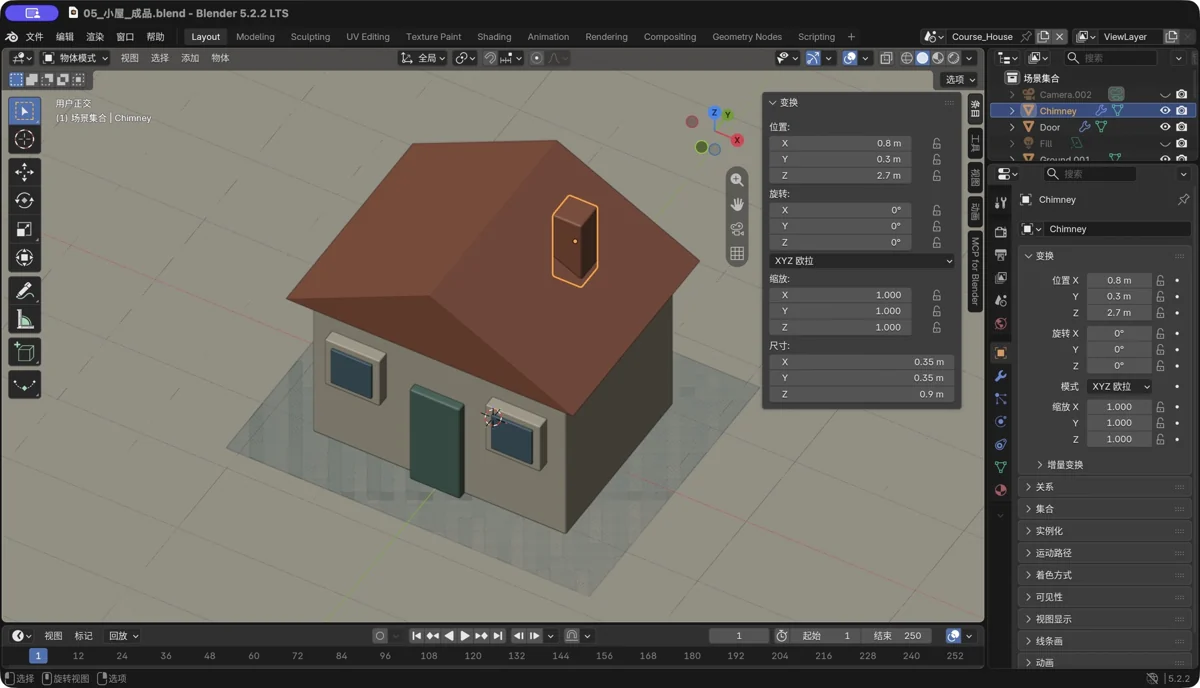
Task: Play the animation in the timeline
Action: click(x=465, y=636)
